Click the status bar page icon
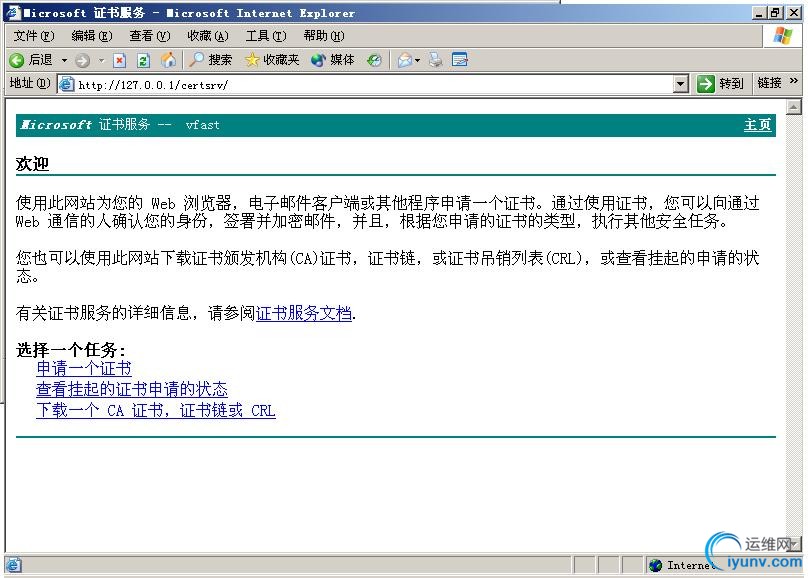 coord(13,565)
